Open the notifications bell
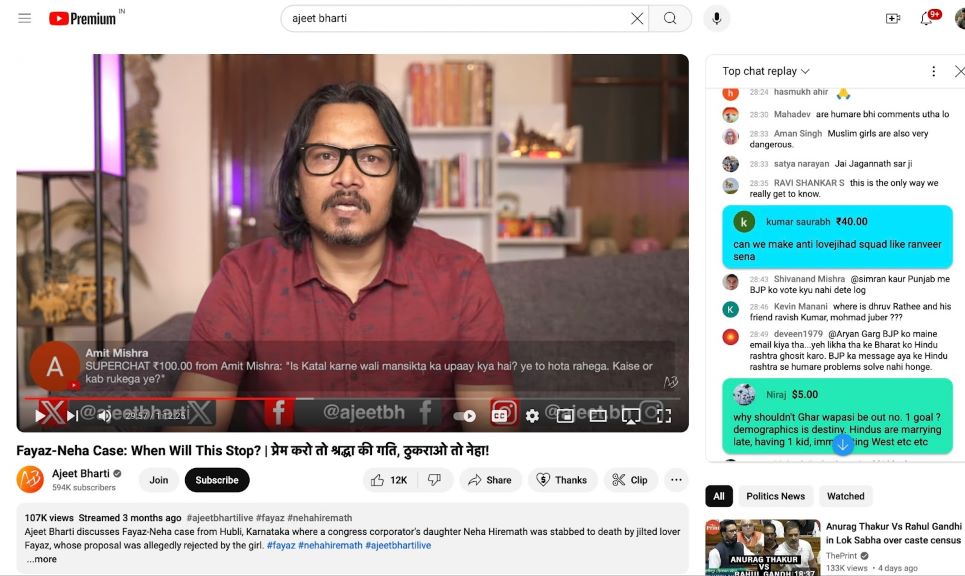 point(927,18)
